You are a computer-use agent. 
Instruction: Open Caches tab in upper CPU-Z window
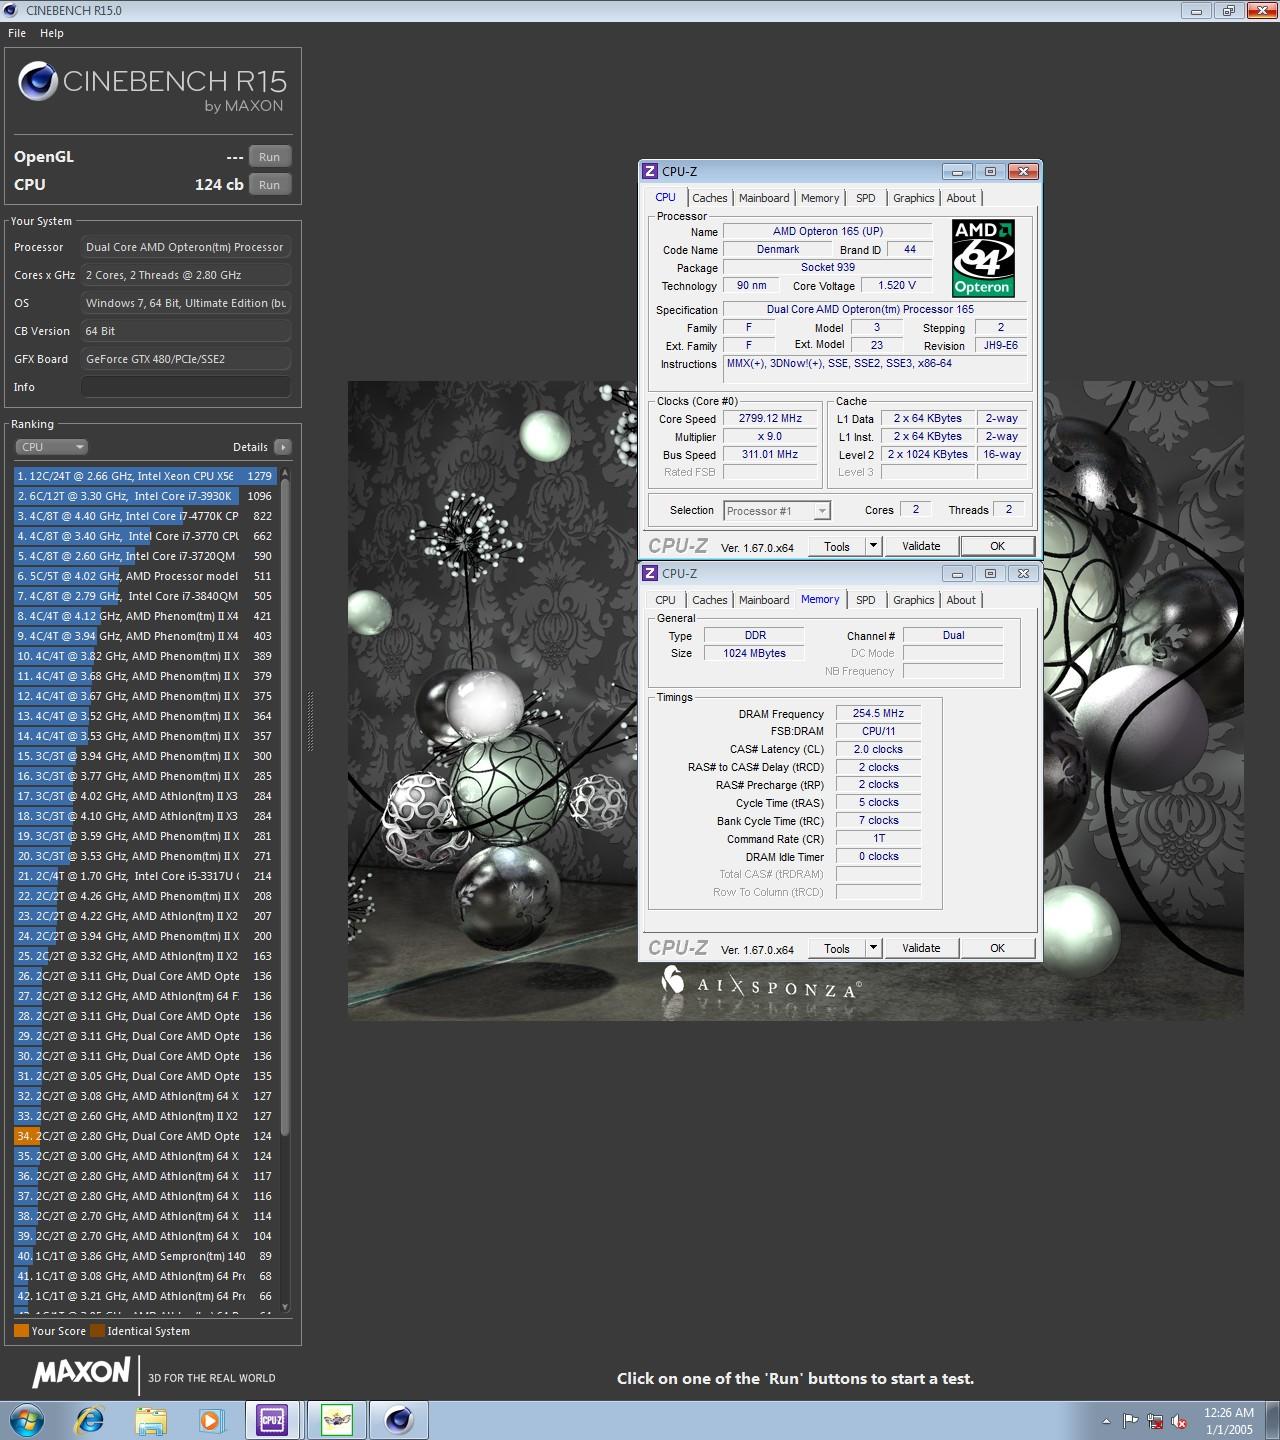[x=710, y=198]
